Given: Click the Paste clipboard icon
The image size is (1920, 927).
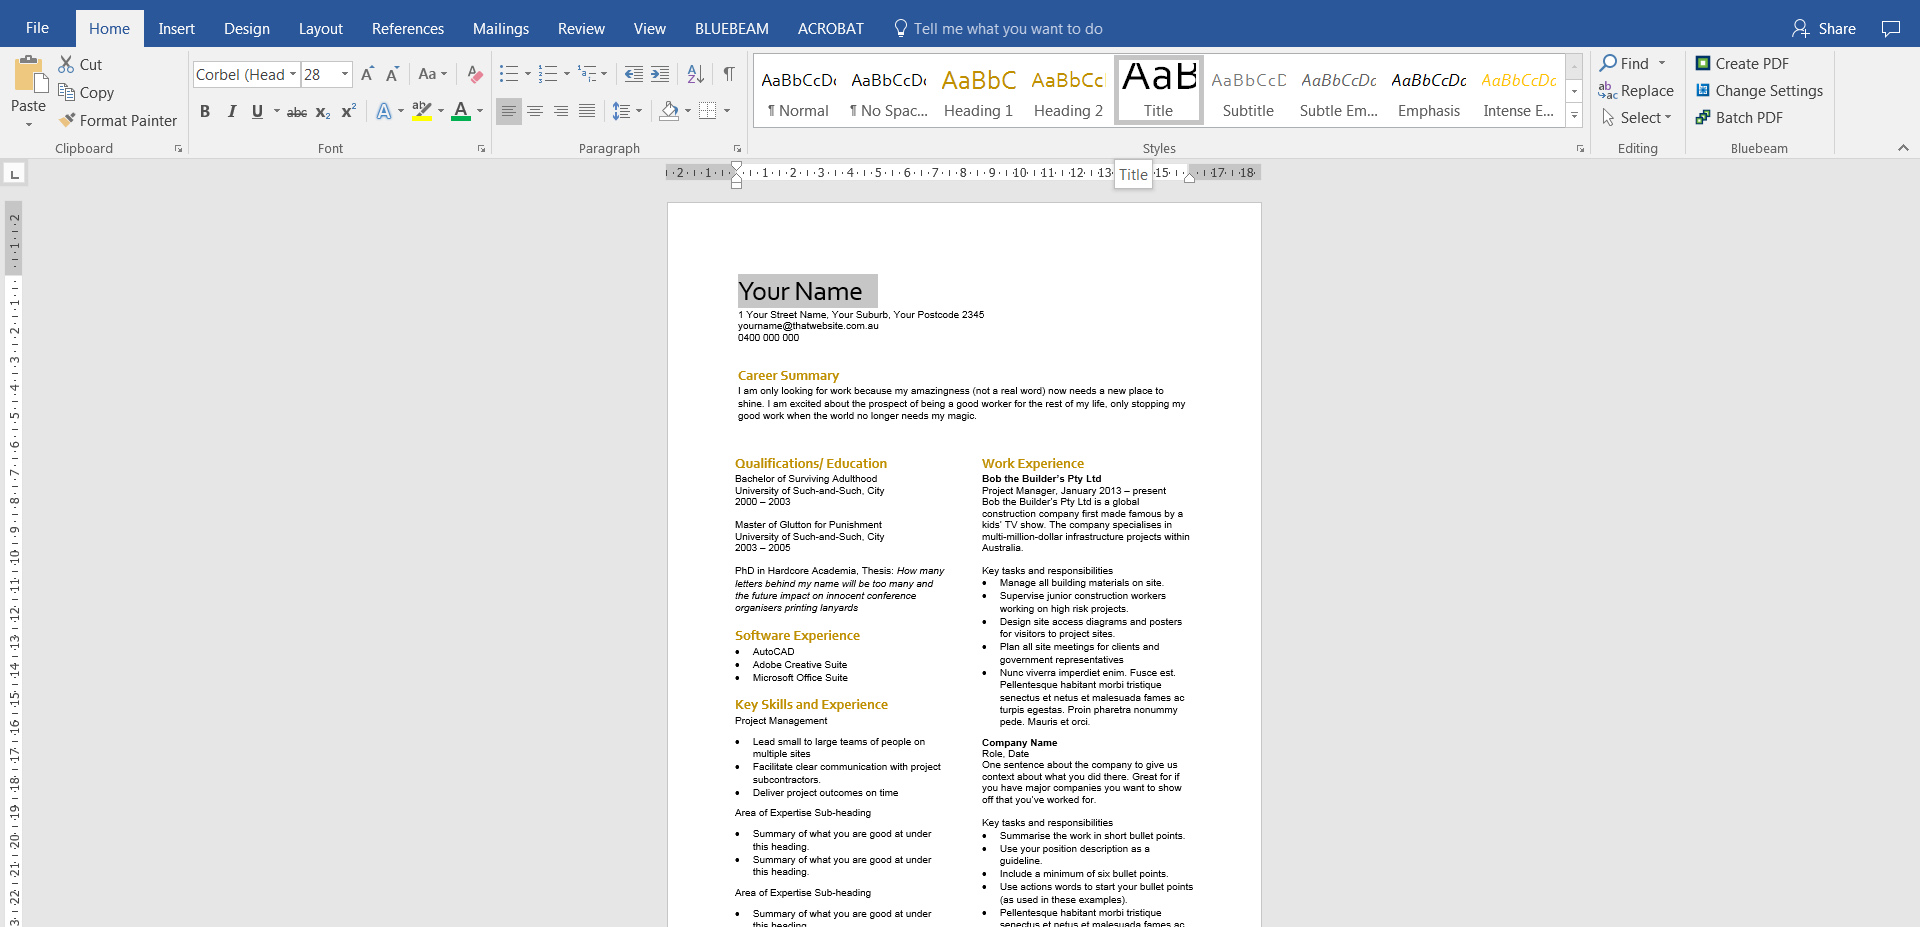Looking at the screenshot, I should point(29,75).
